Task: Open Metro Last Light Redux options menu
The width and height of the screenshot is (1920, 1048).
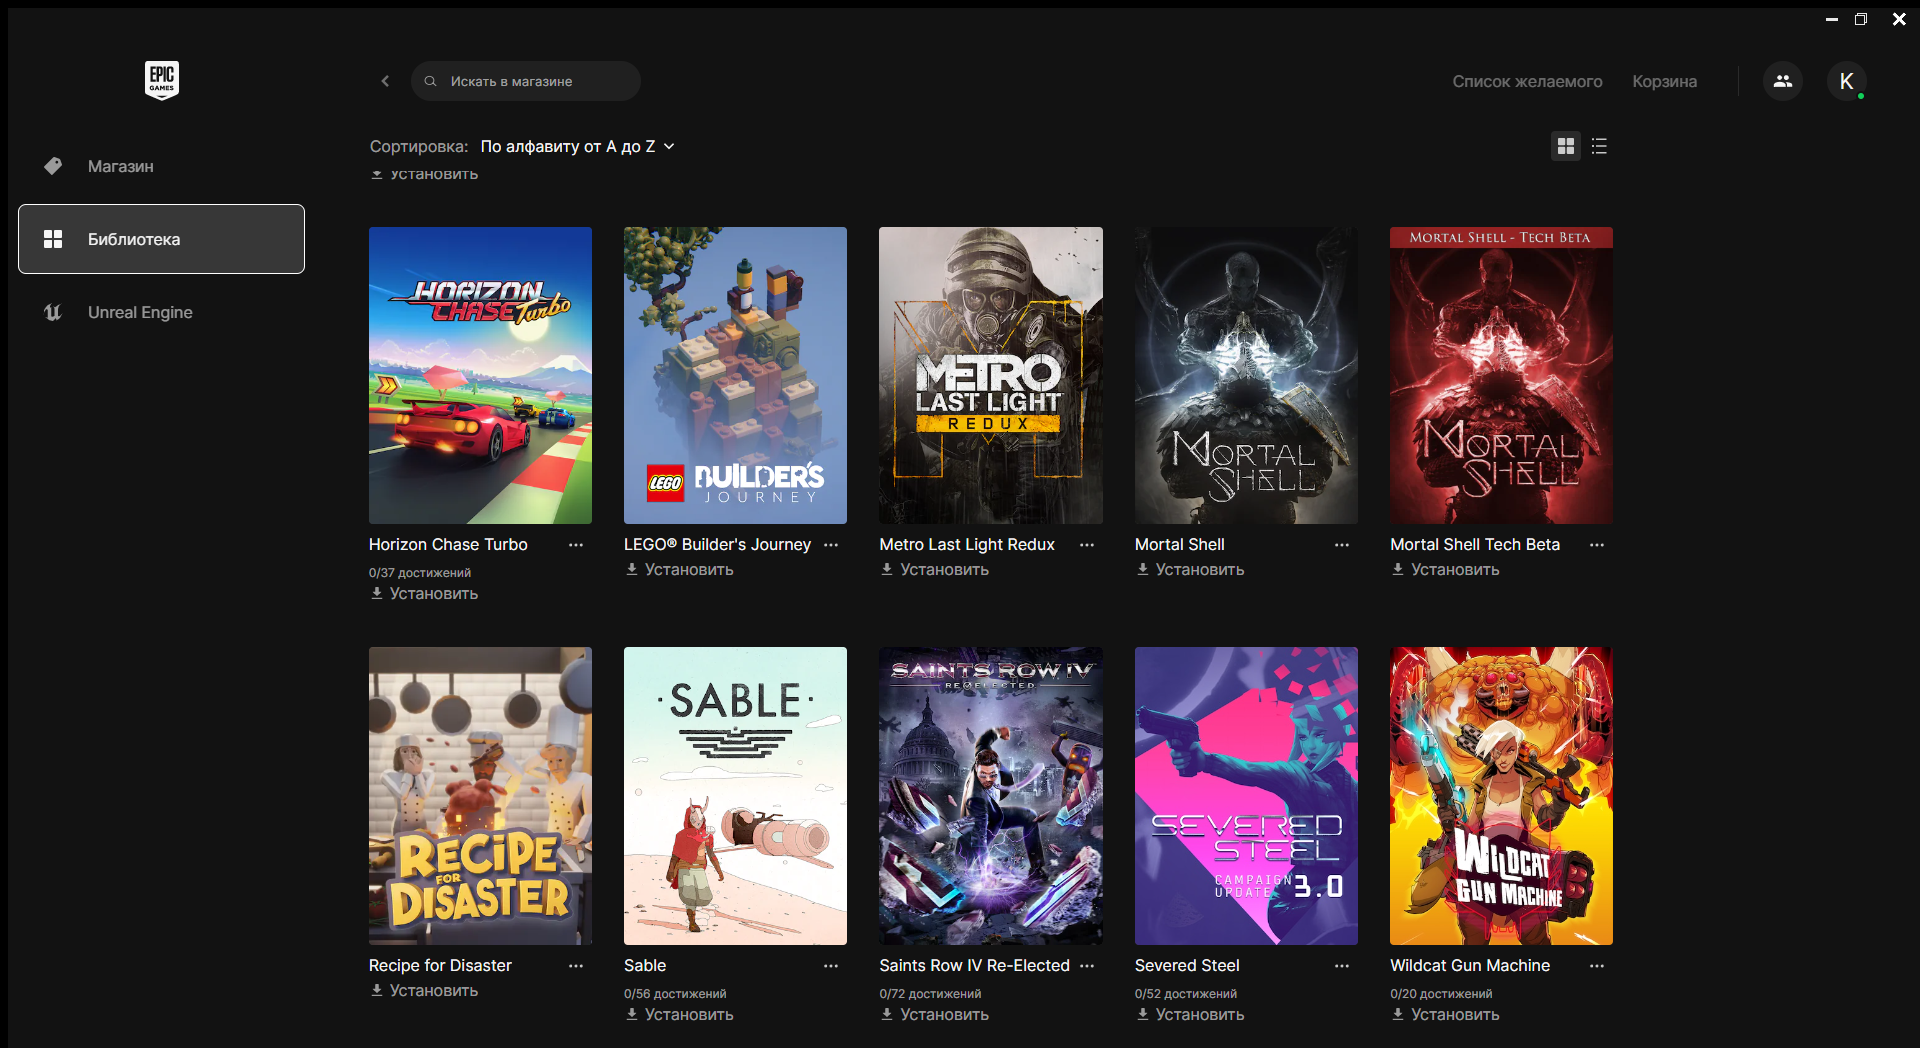Action: 1087,545
